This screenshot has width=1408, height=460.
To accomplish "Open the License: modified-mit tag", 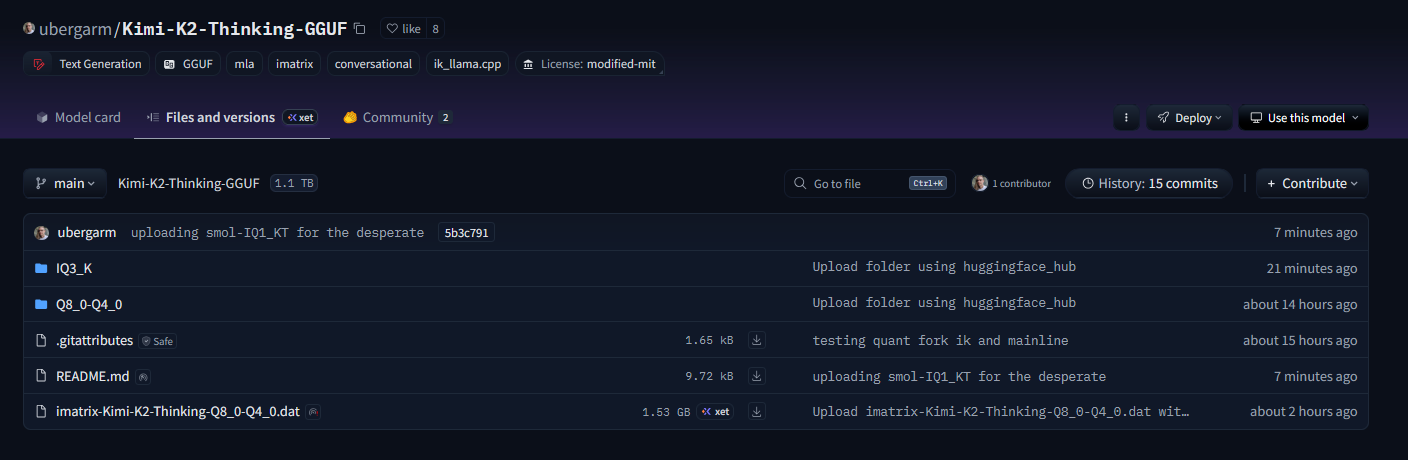I will click(x=590, y=64).
